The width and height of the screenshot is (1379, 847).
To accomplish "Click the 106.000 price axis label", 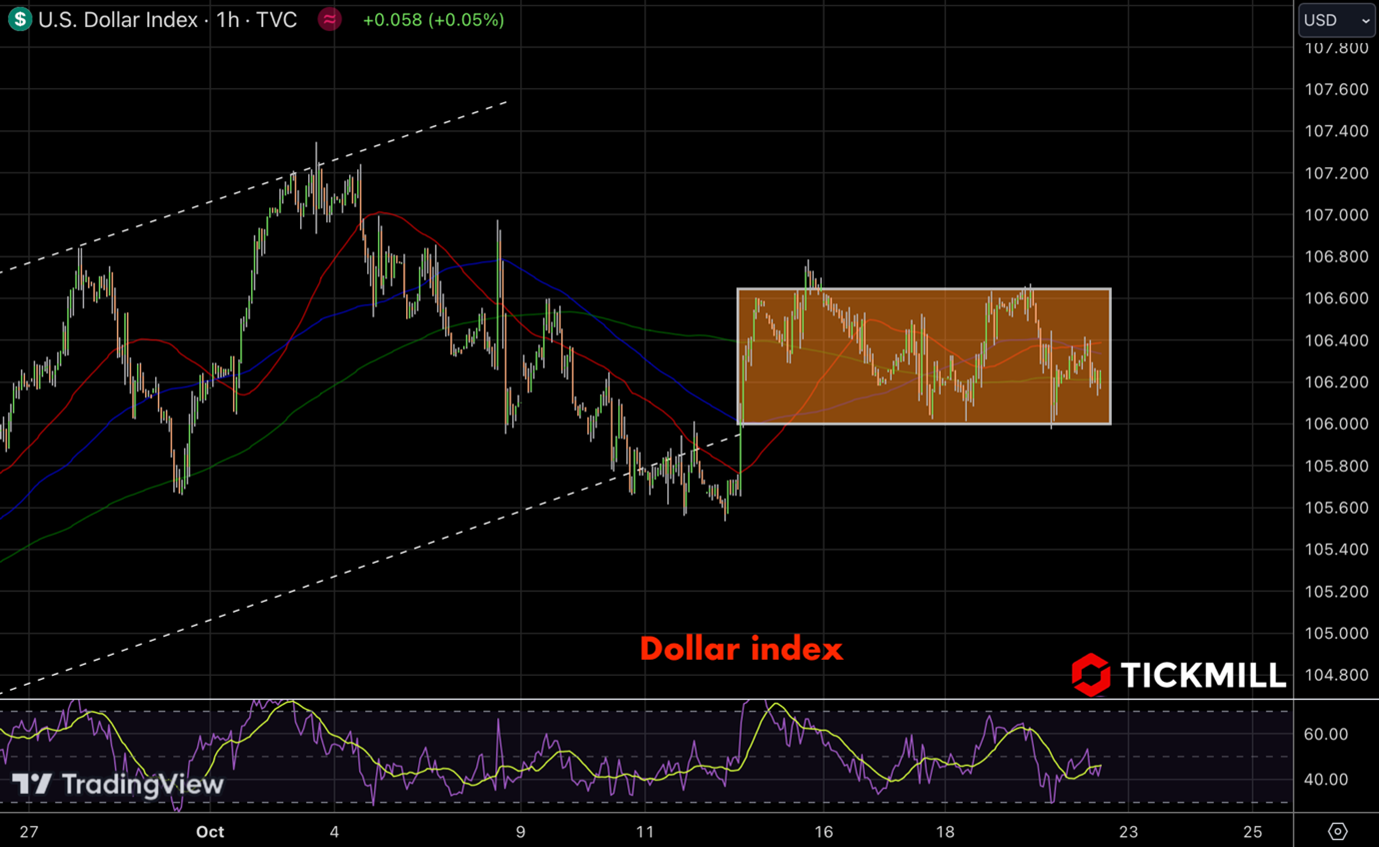I will pyautogui.click(x=1335, y=424).
